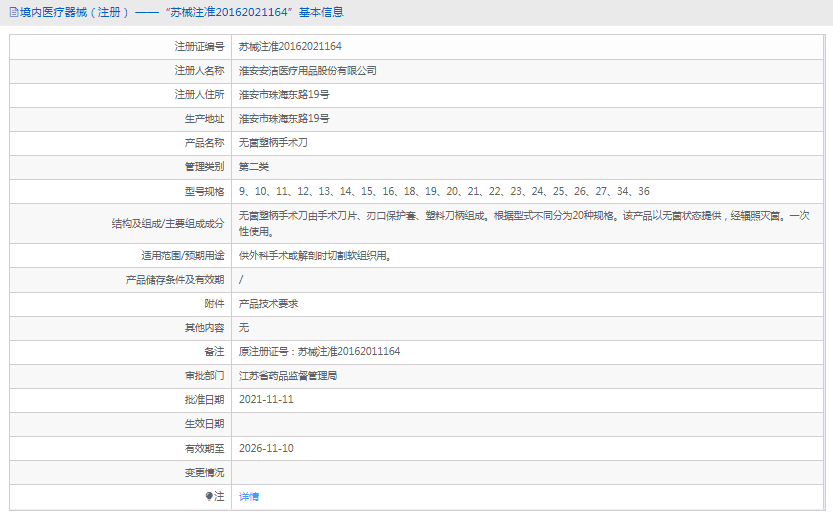Click the storage conditions slash value
Image resolution: width=833 pixels, height=519 pixels.
pyautogui.click(x=241, y=280)
